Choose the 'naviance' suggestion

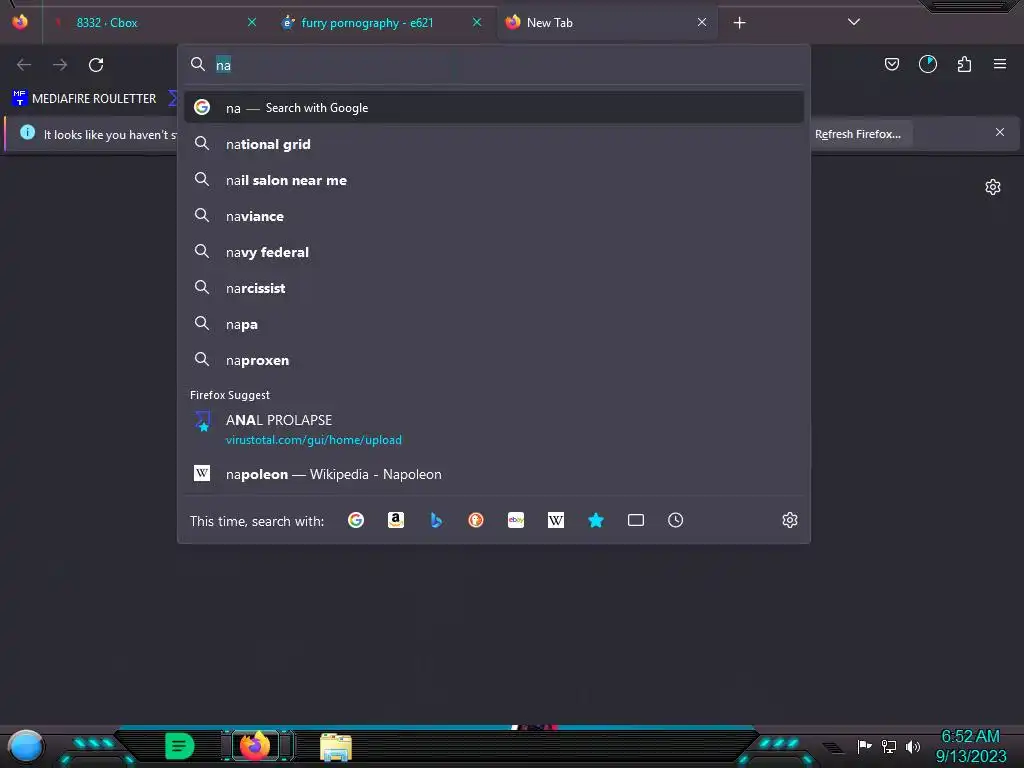coord(494,216)
